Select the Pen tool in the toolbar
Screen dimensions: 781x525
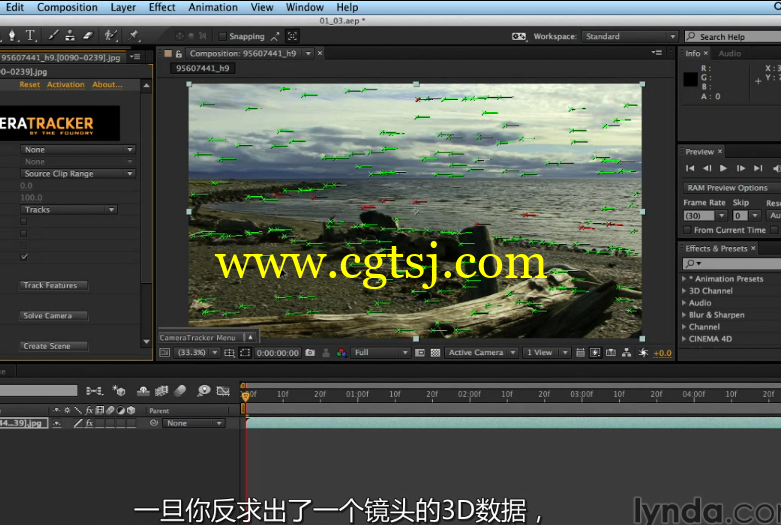pyautogui.click(x=12, y=35)
